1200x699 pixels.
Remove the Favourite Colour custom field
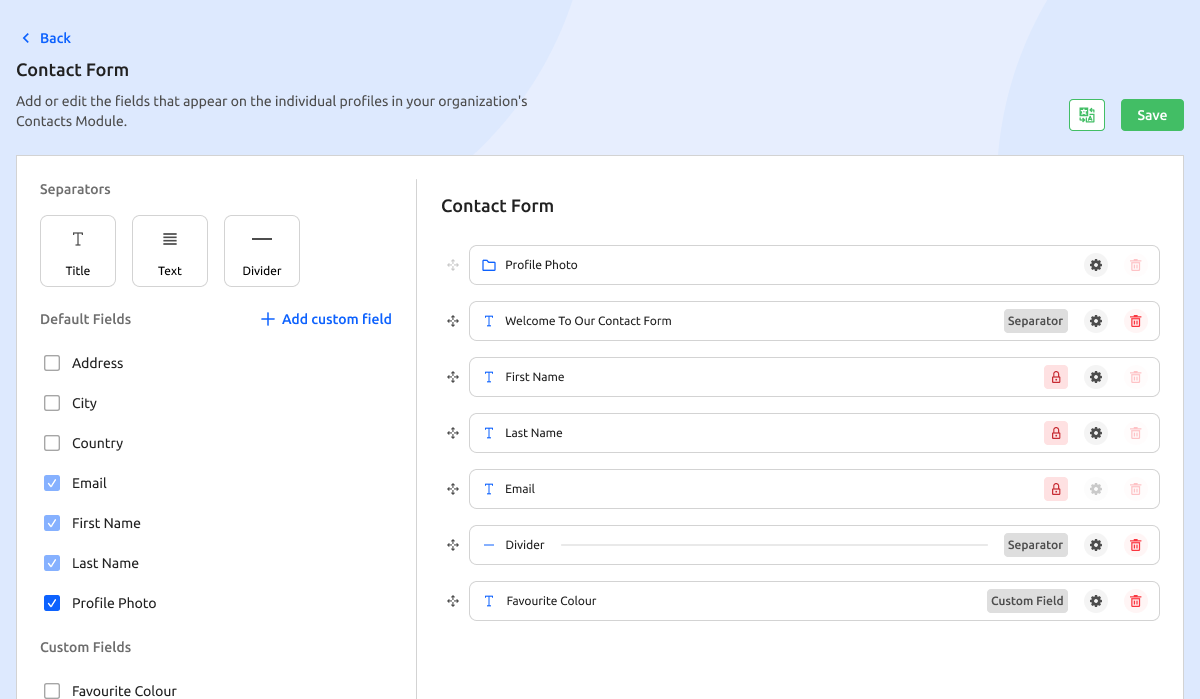click(x=1135, y=601)
